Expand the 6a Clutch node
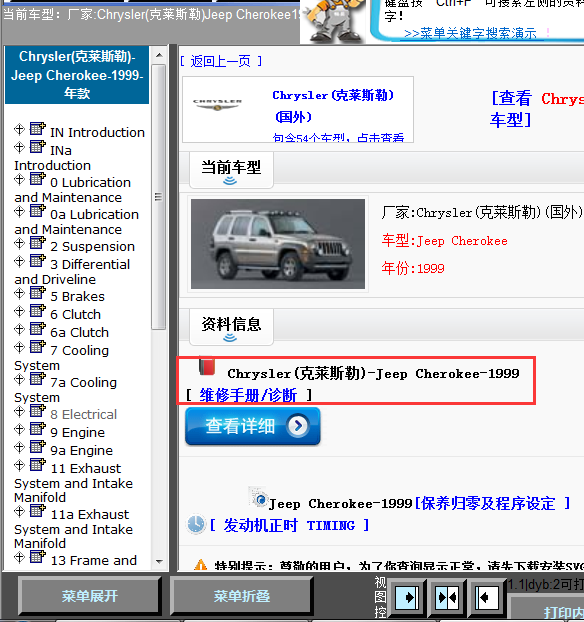Screen dimensions: 584x622 tap(19, 329)
